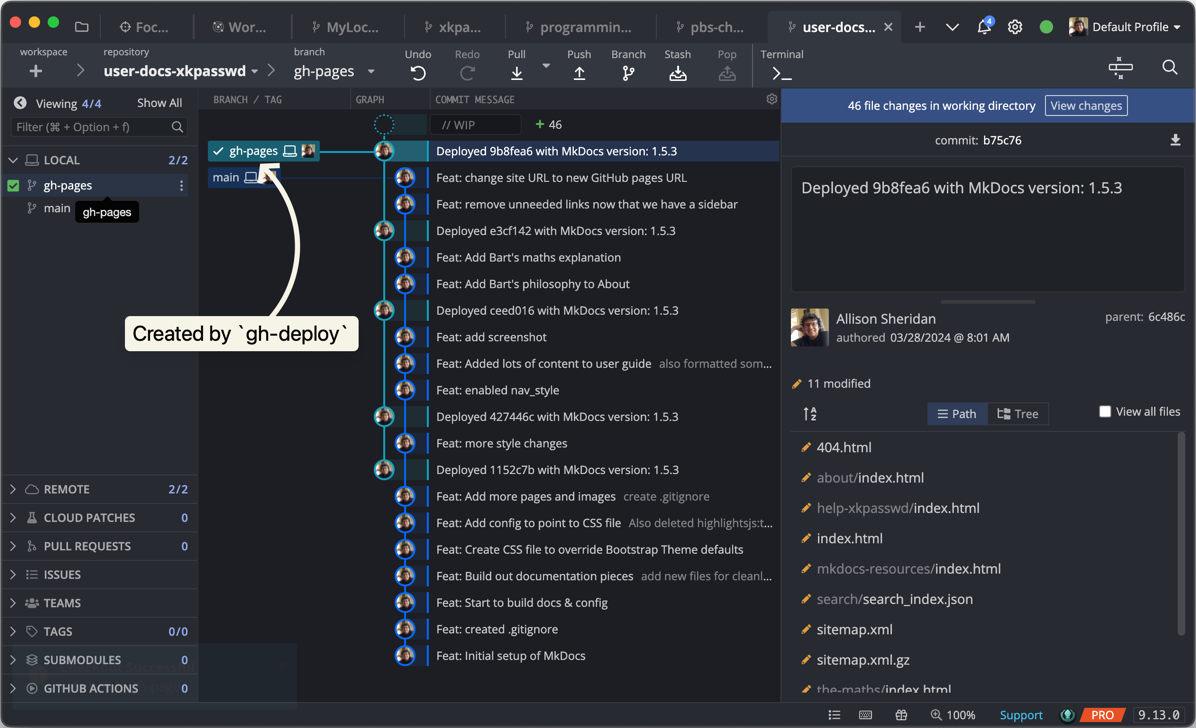1196x728 pixels.
Task: Click the Undo icon in toolbar
Action: (x=418, y=73)
